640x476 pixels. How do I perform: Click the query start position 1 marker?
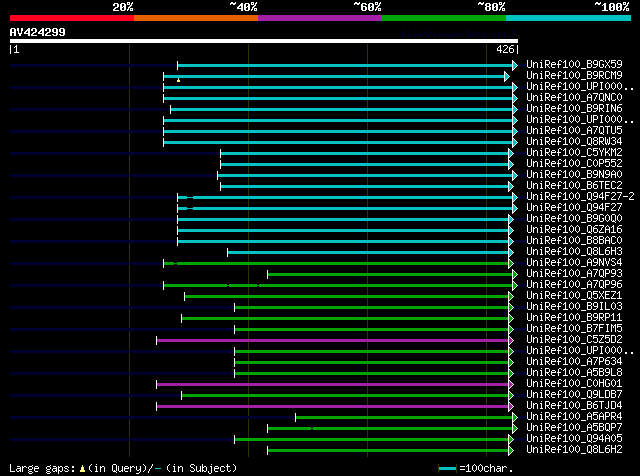[x=16, y=49]
